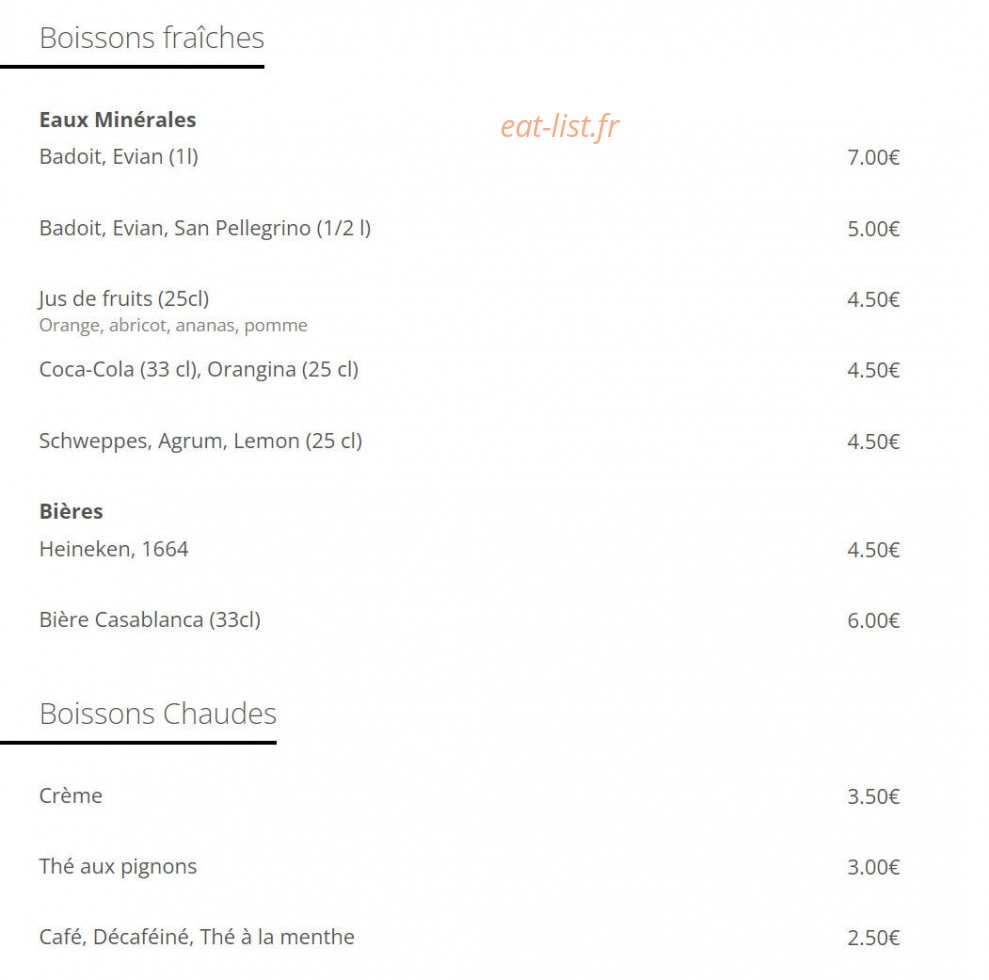Click the eat-list.fr watermark link

pyautogui.click(x=559, y=127)
